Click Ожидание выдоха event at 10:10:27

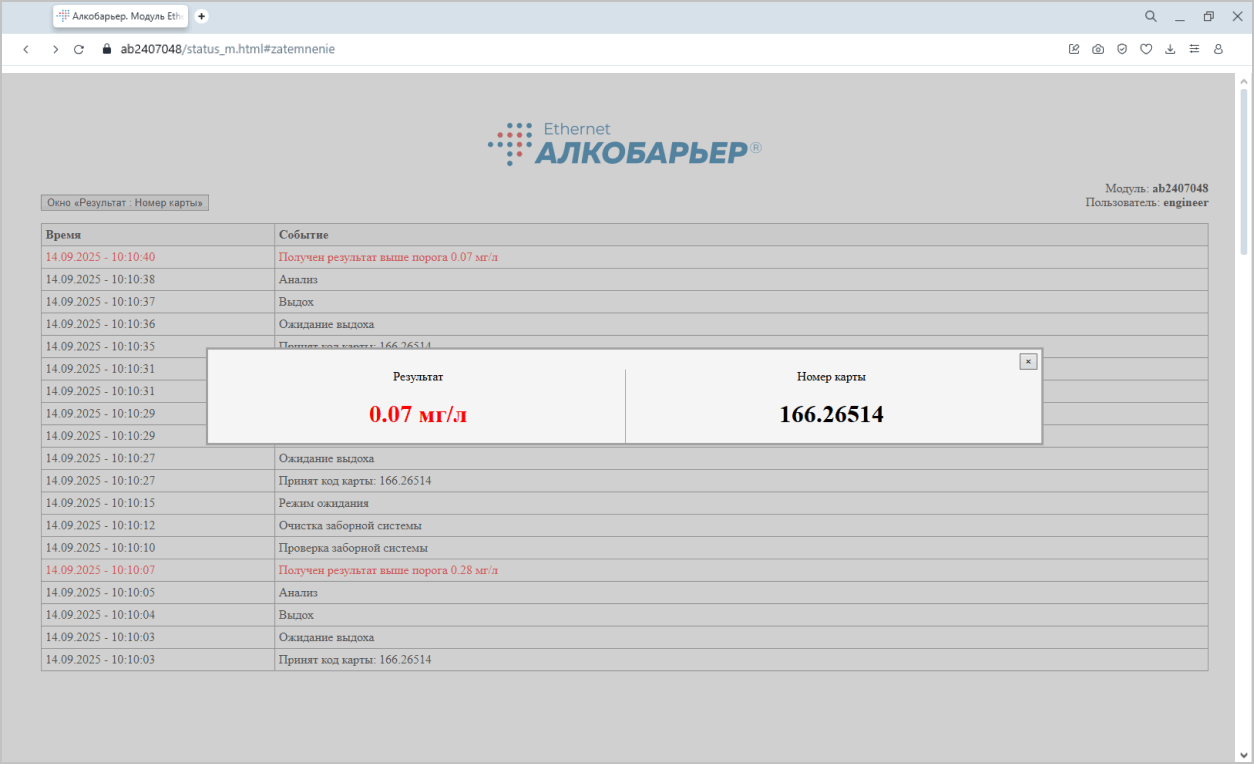[326, 458]
